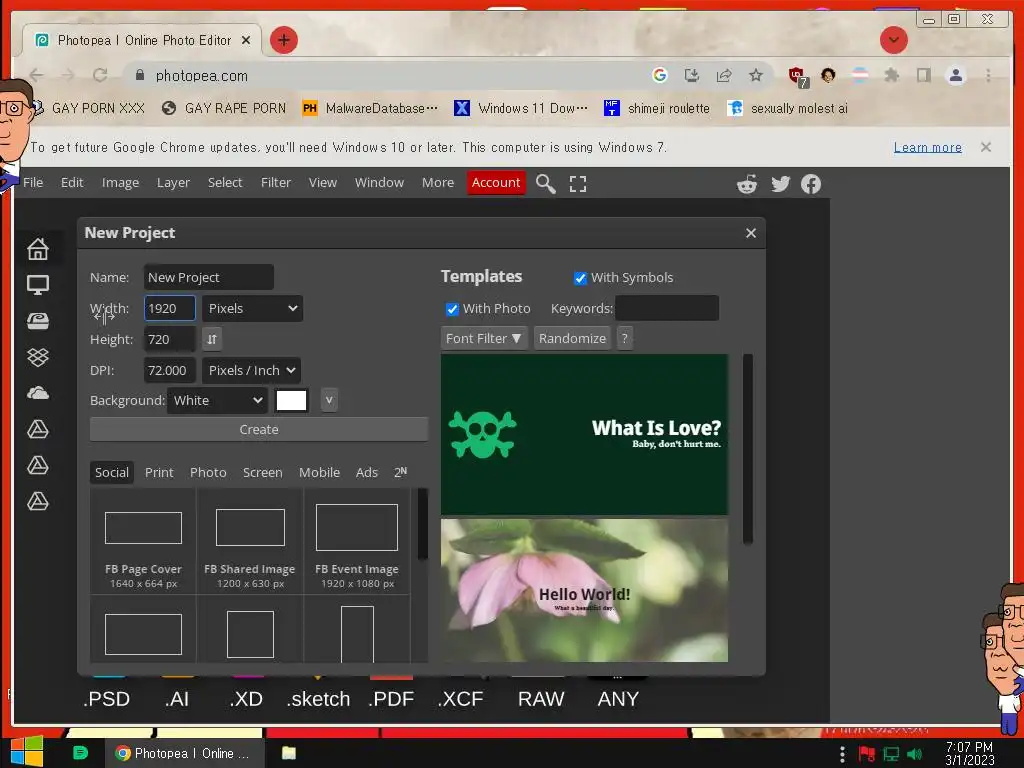Open the Font Filter dropdown
The image size is (1024, 768).
pyautogui.click(x=484, y=338)
